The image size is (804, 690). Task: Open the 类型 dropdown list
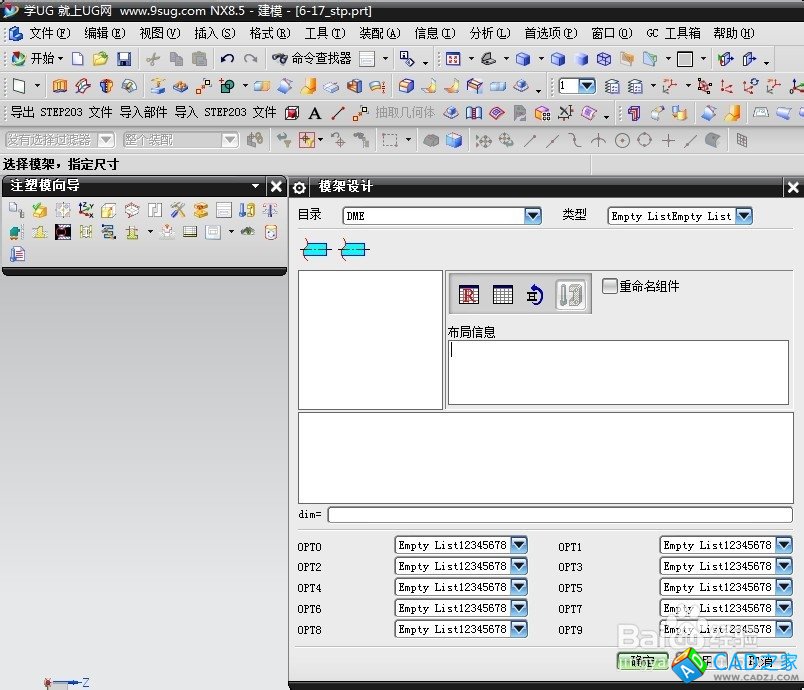click(743, 215)
